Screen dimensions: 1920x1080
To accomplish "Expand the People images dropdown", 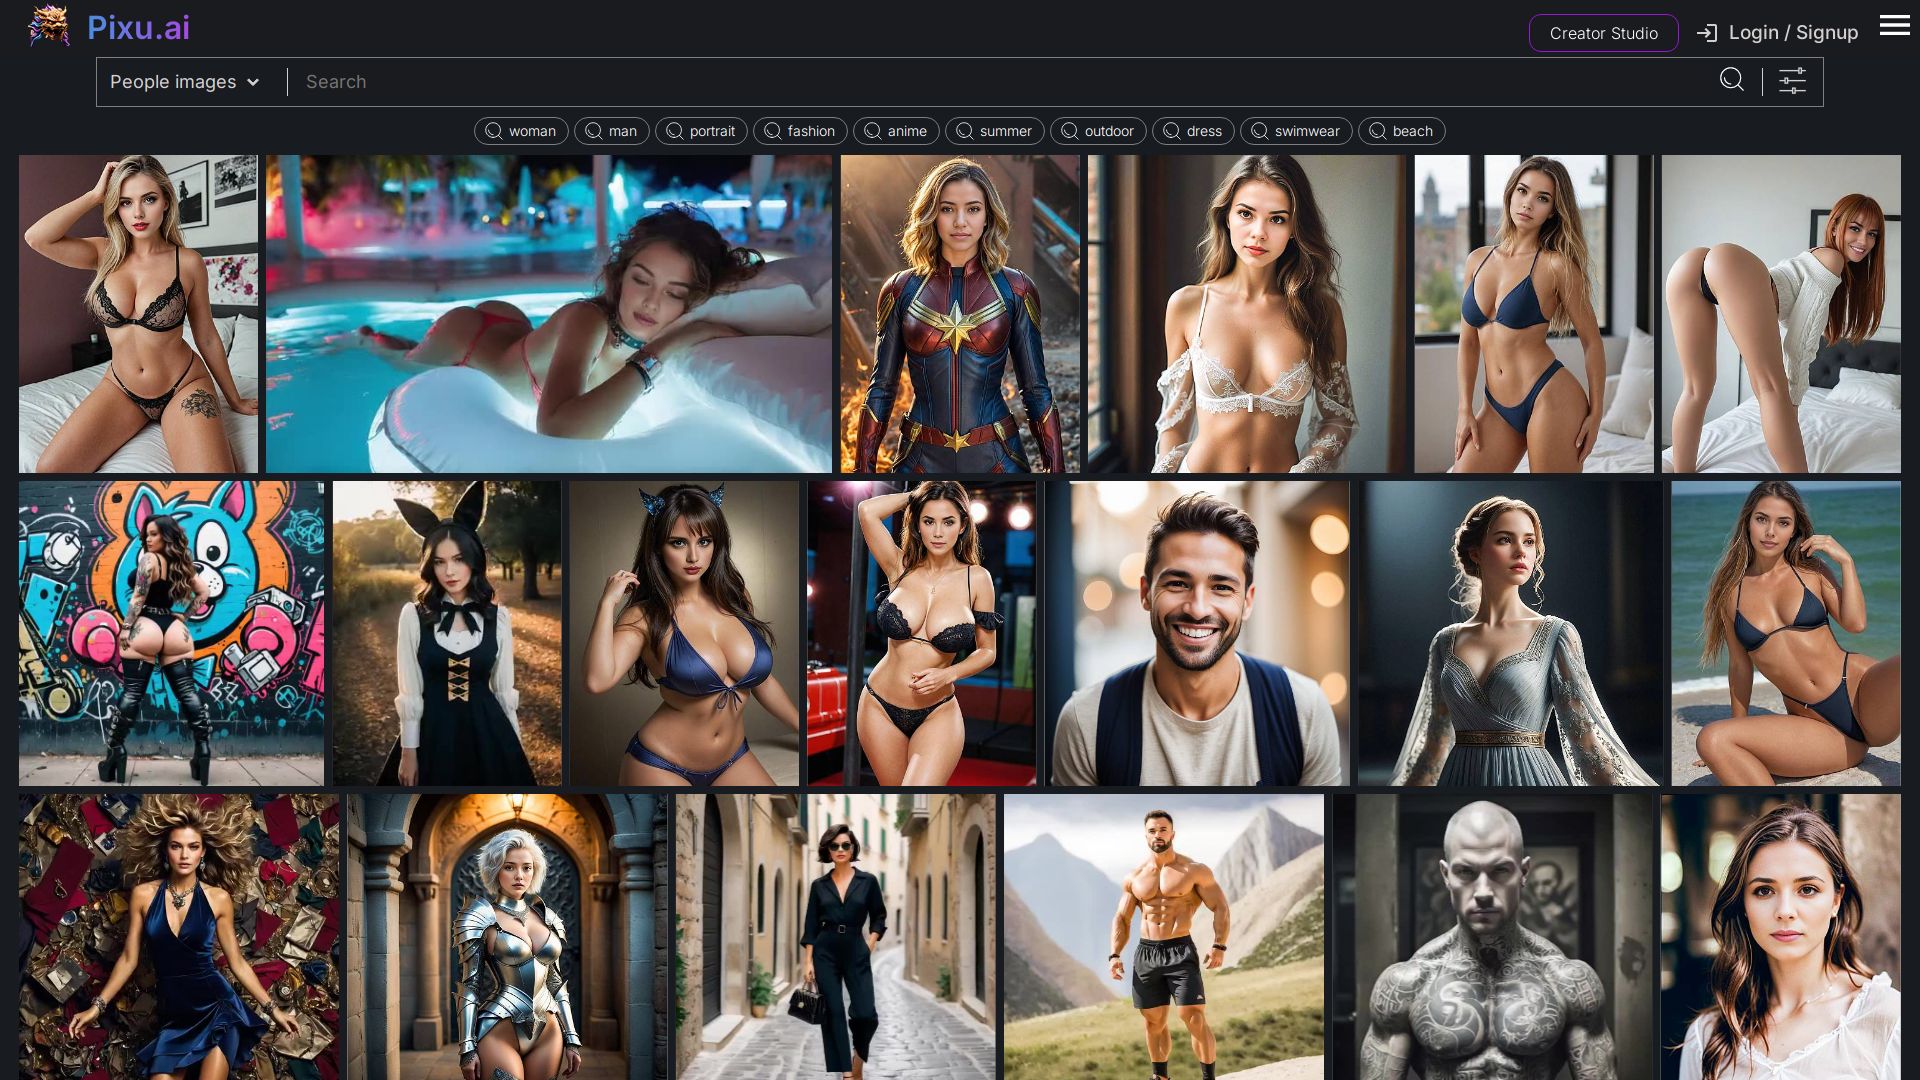I will click(173, 82).
